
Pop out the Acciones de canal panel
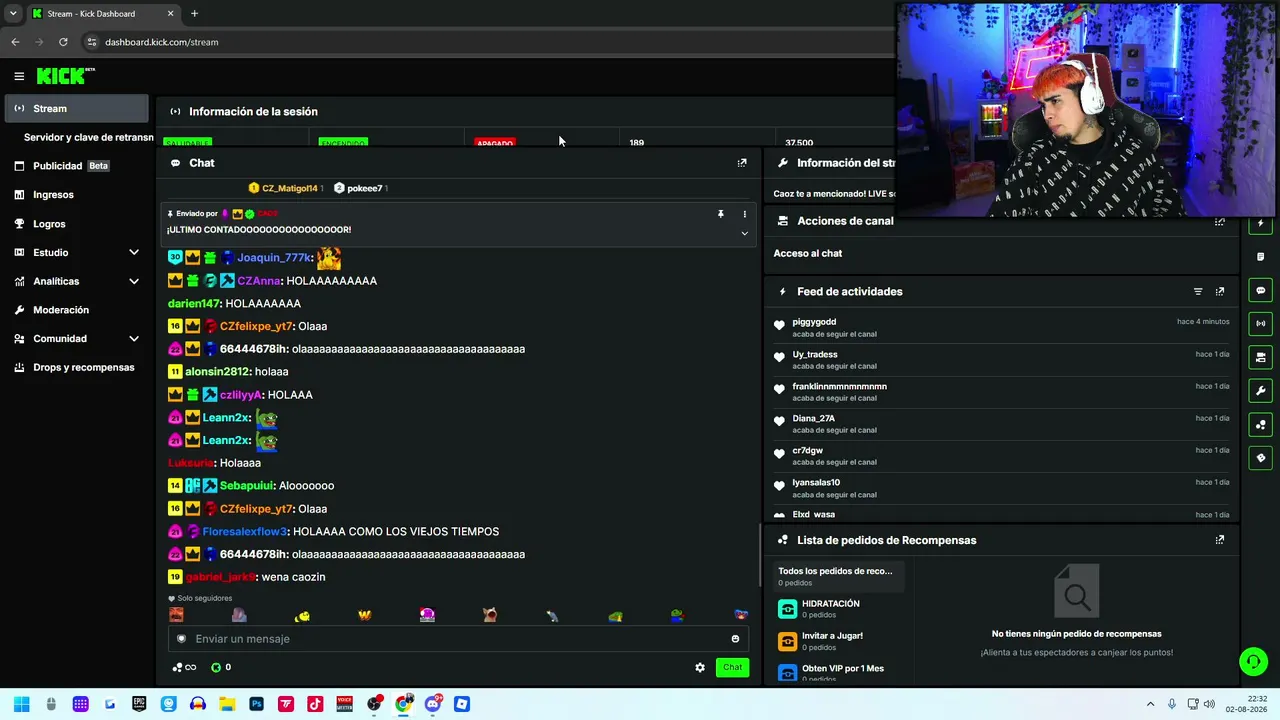1220,221
